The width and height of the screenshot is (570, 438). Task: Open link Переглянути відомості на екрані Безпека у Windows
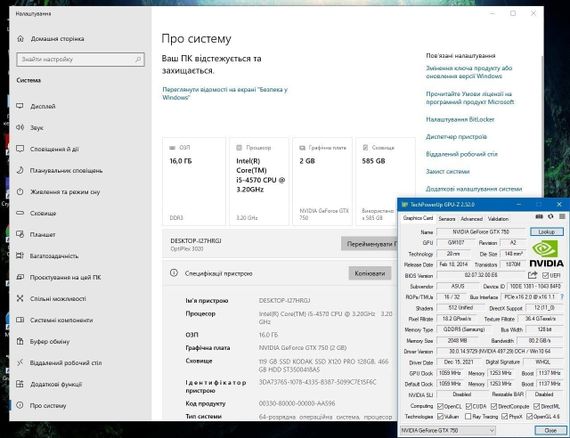pos(225,93)
